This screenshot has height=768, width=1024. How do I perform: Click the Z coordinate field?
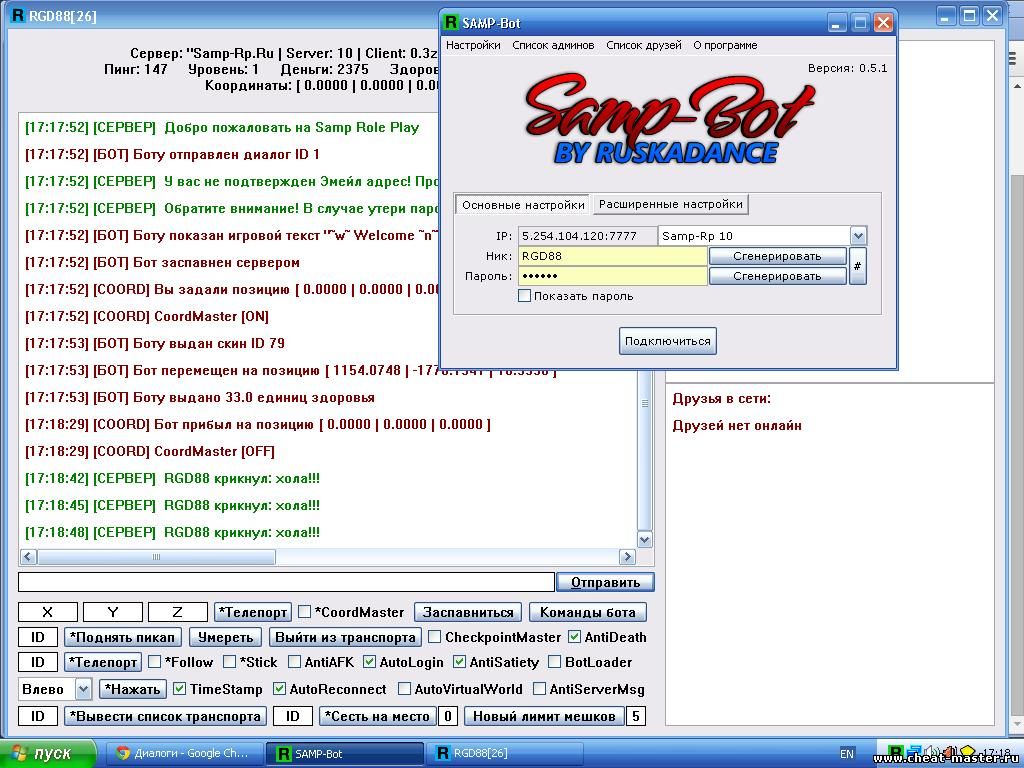178,612
